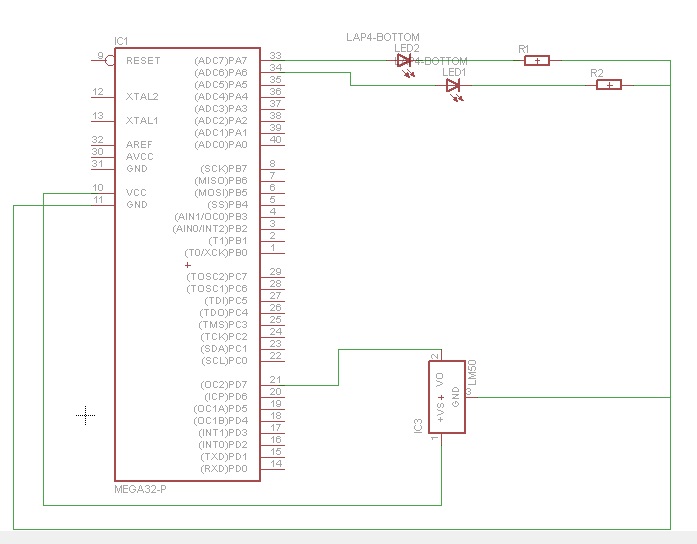Screen dimensions: 697x544
Task: Click the (SS)PB4 pin label
Action: coord(227,204)
